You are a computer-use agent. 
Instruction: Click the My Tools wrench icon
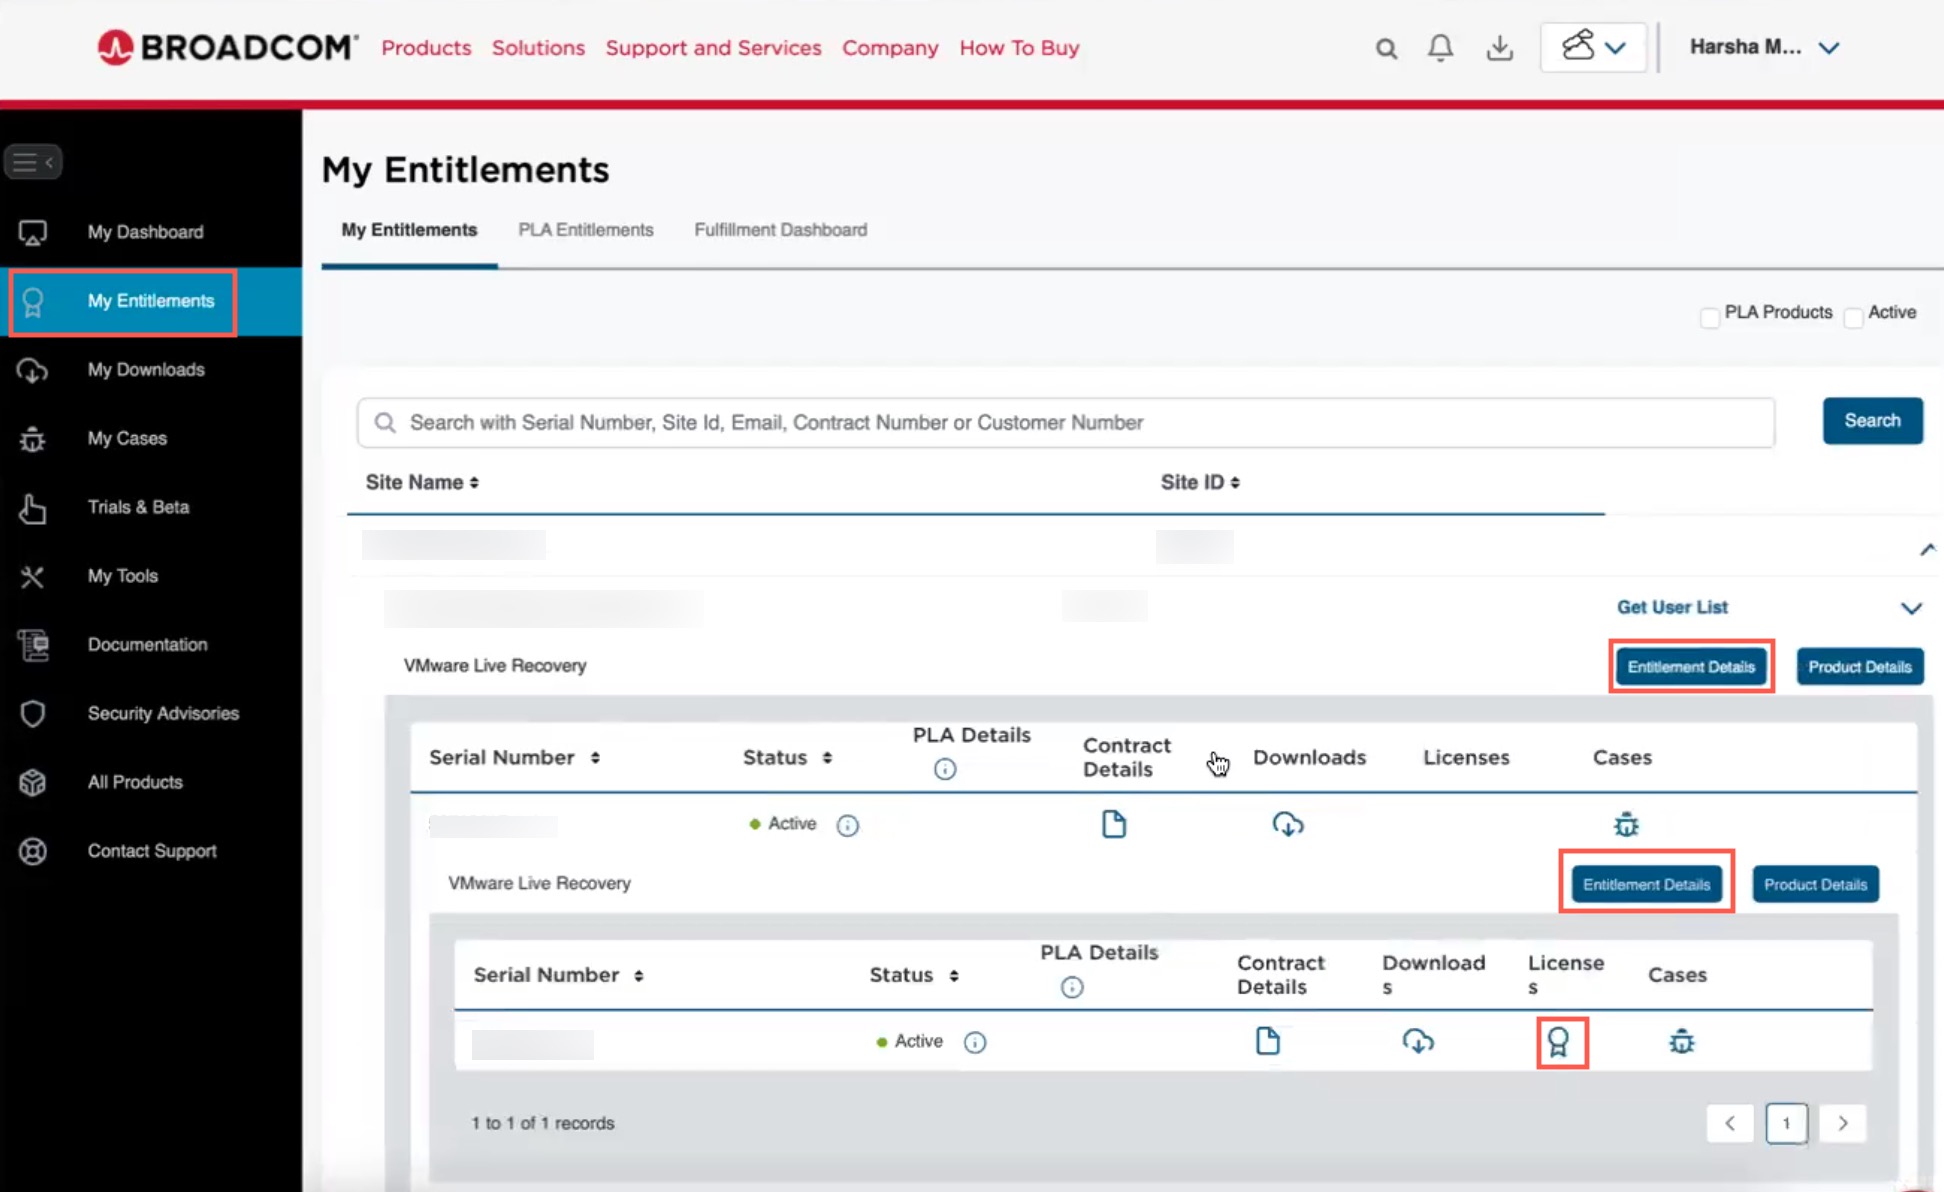pyautogui.click(x=33, y=577)
